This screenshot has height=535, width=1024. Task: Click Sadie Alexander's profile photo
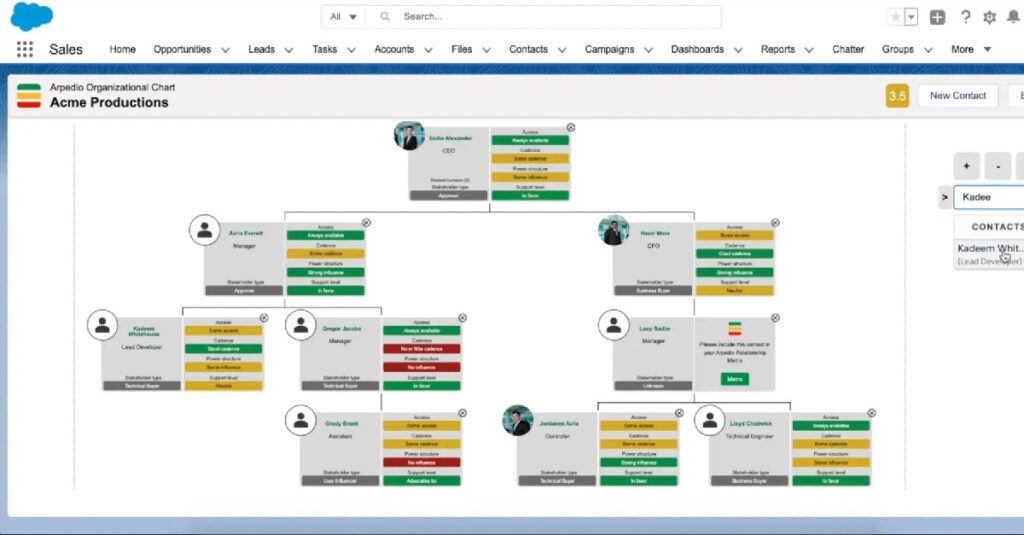(x=409, y=135)
